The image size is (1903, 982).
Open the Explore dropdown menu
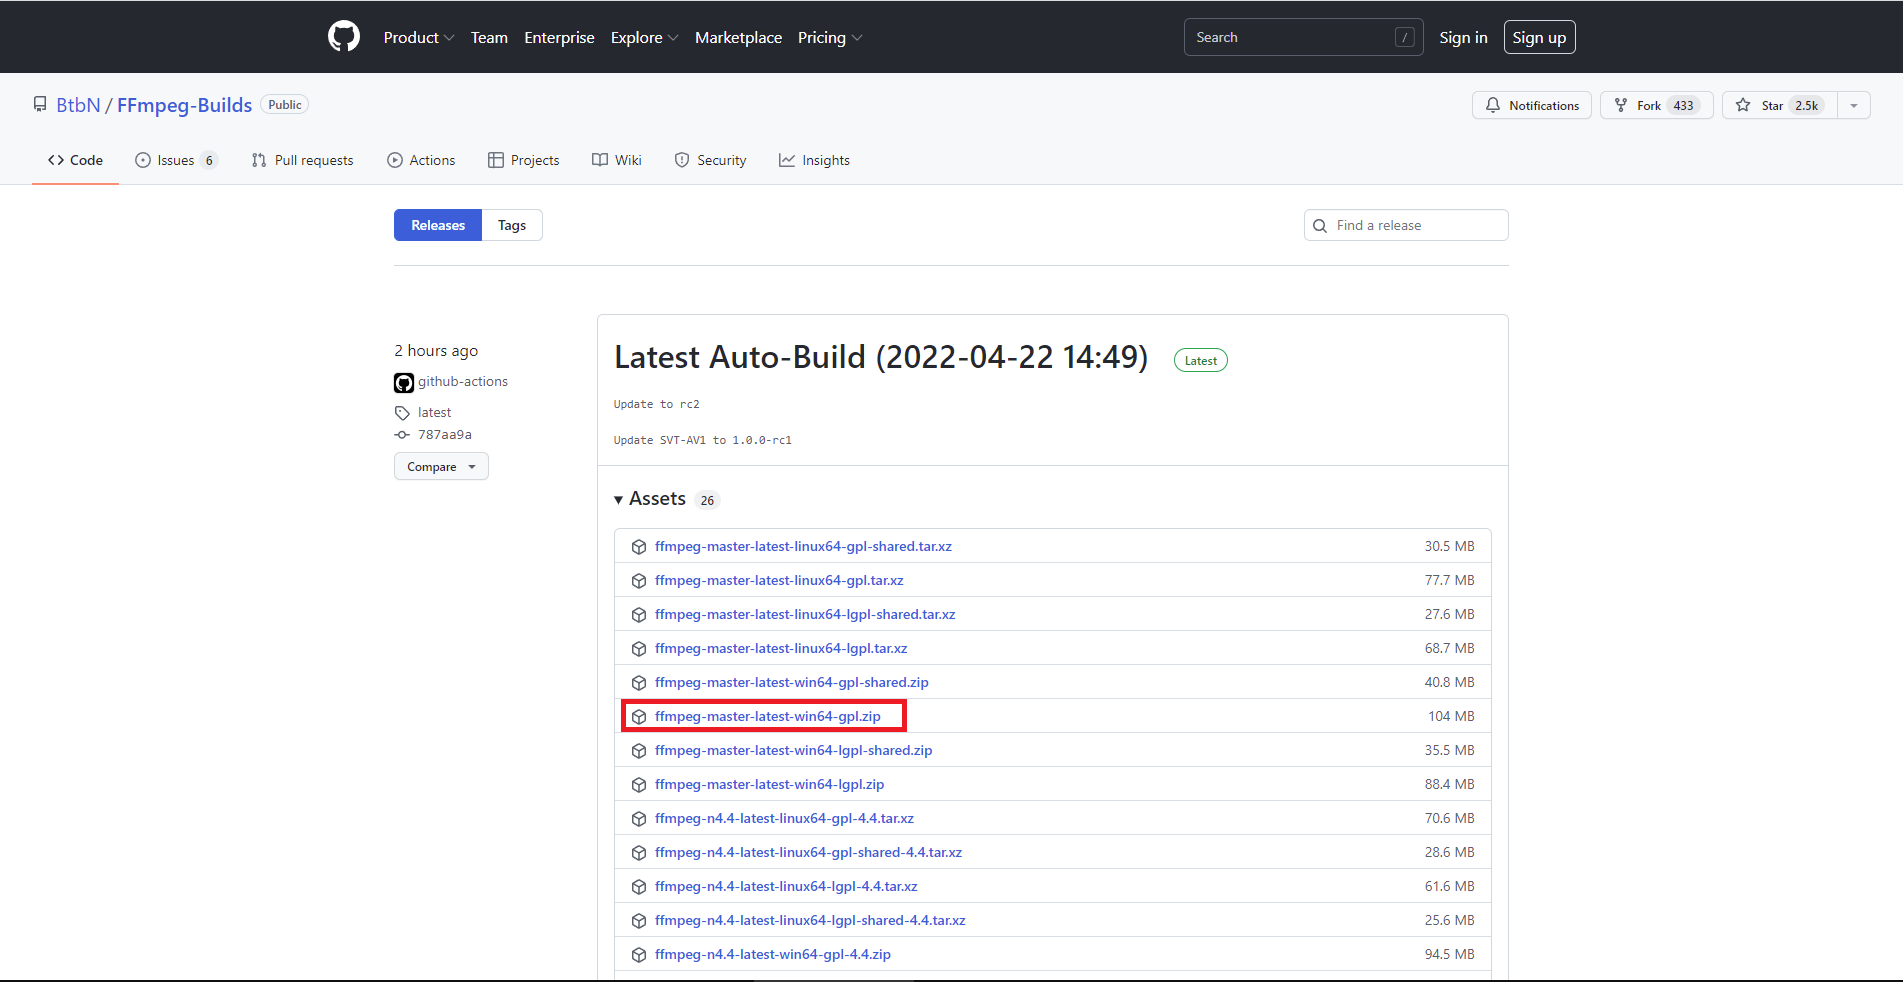(645, 37)
